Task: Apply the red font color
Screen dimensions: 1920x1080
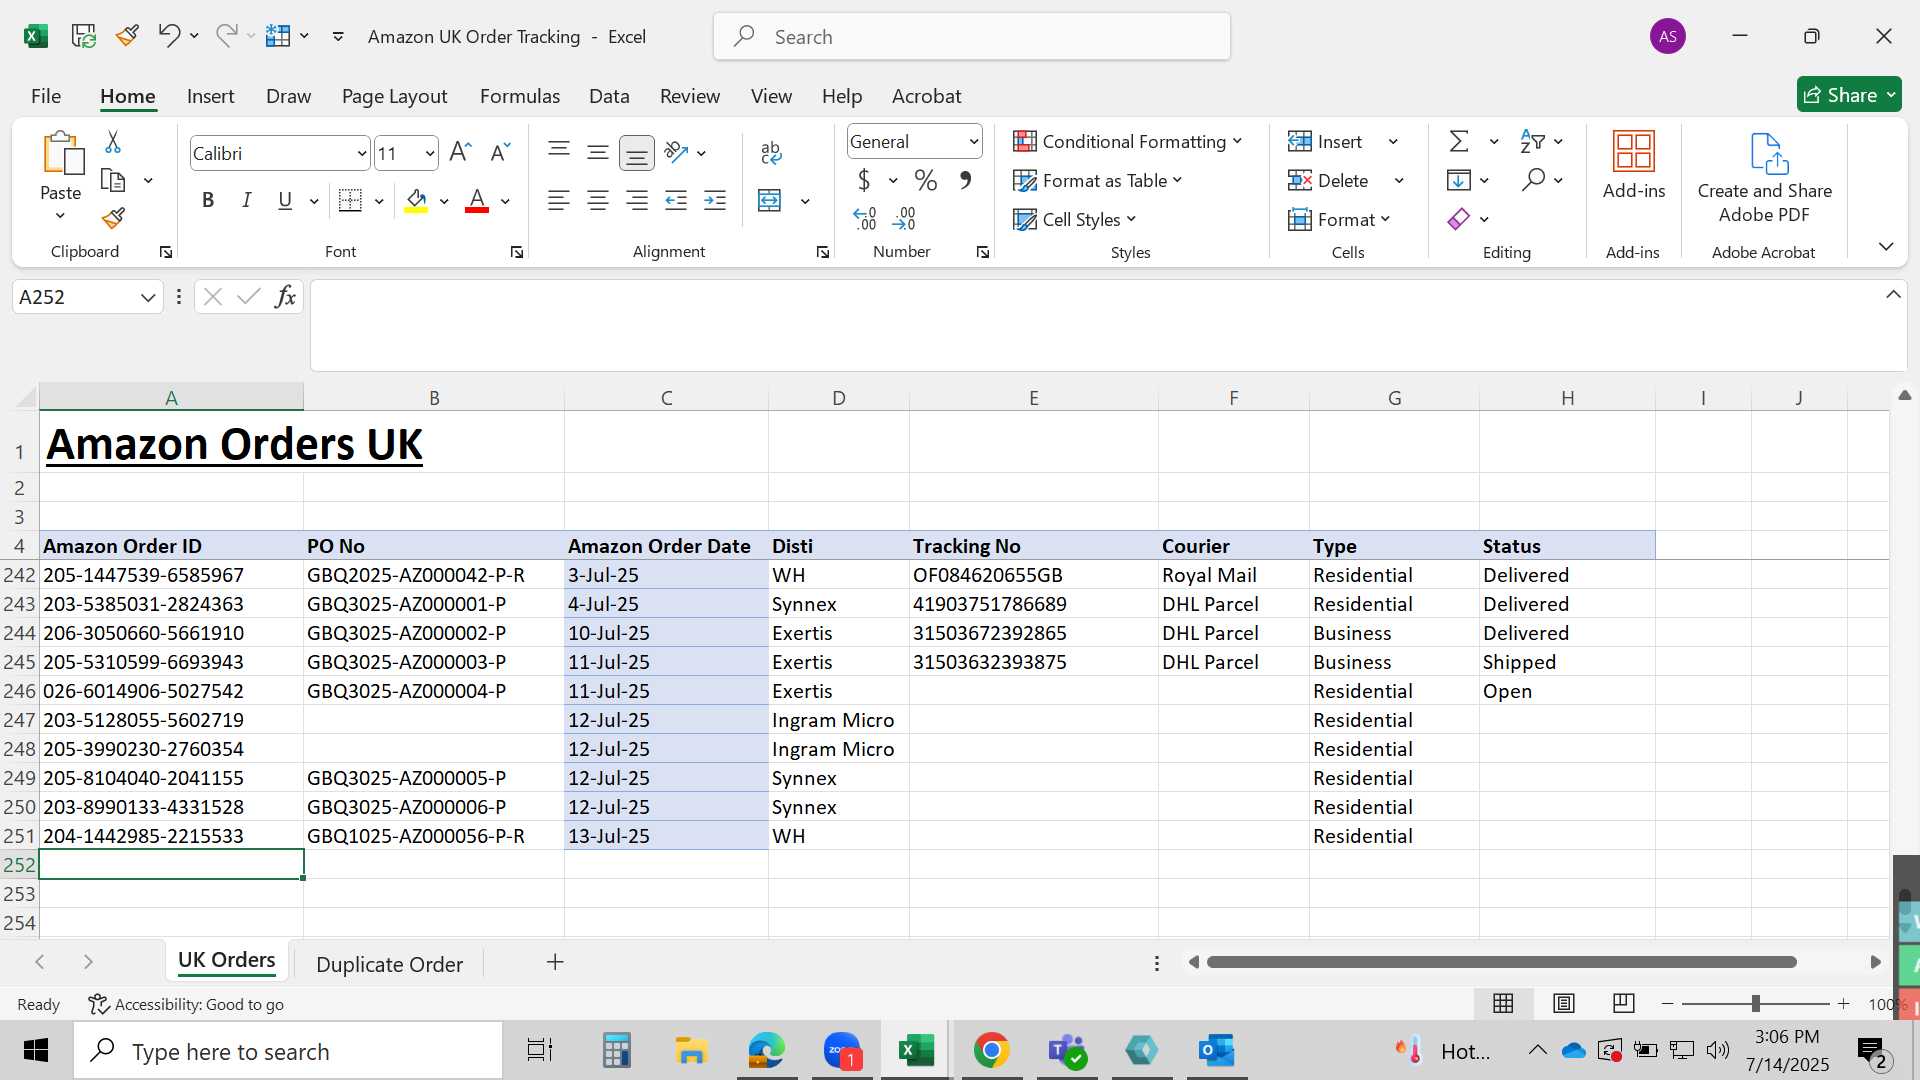Action: click(x=477, y=200)
